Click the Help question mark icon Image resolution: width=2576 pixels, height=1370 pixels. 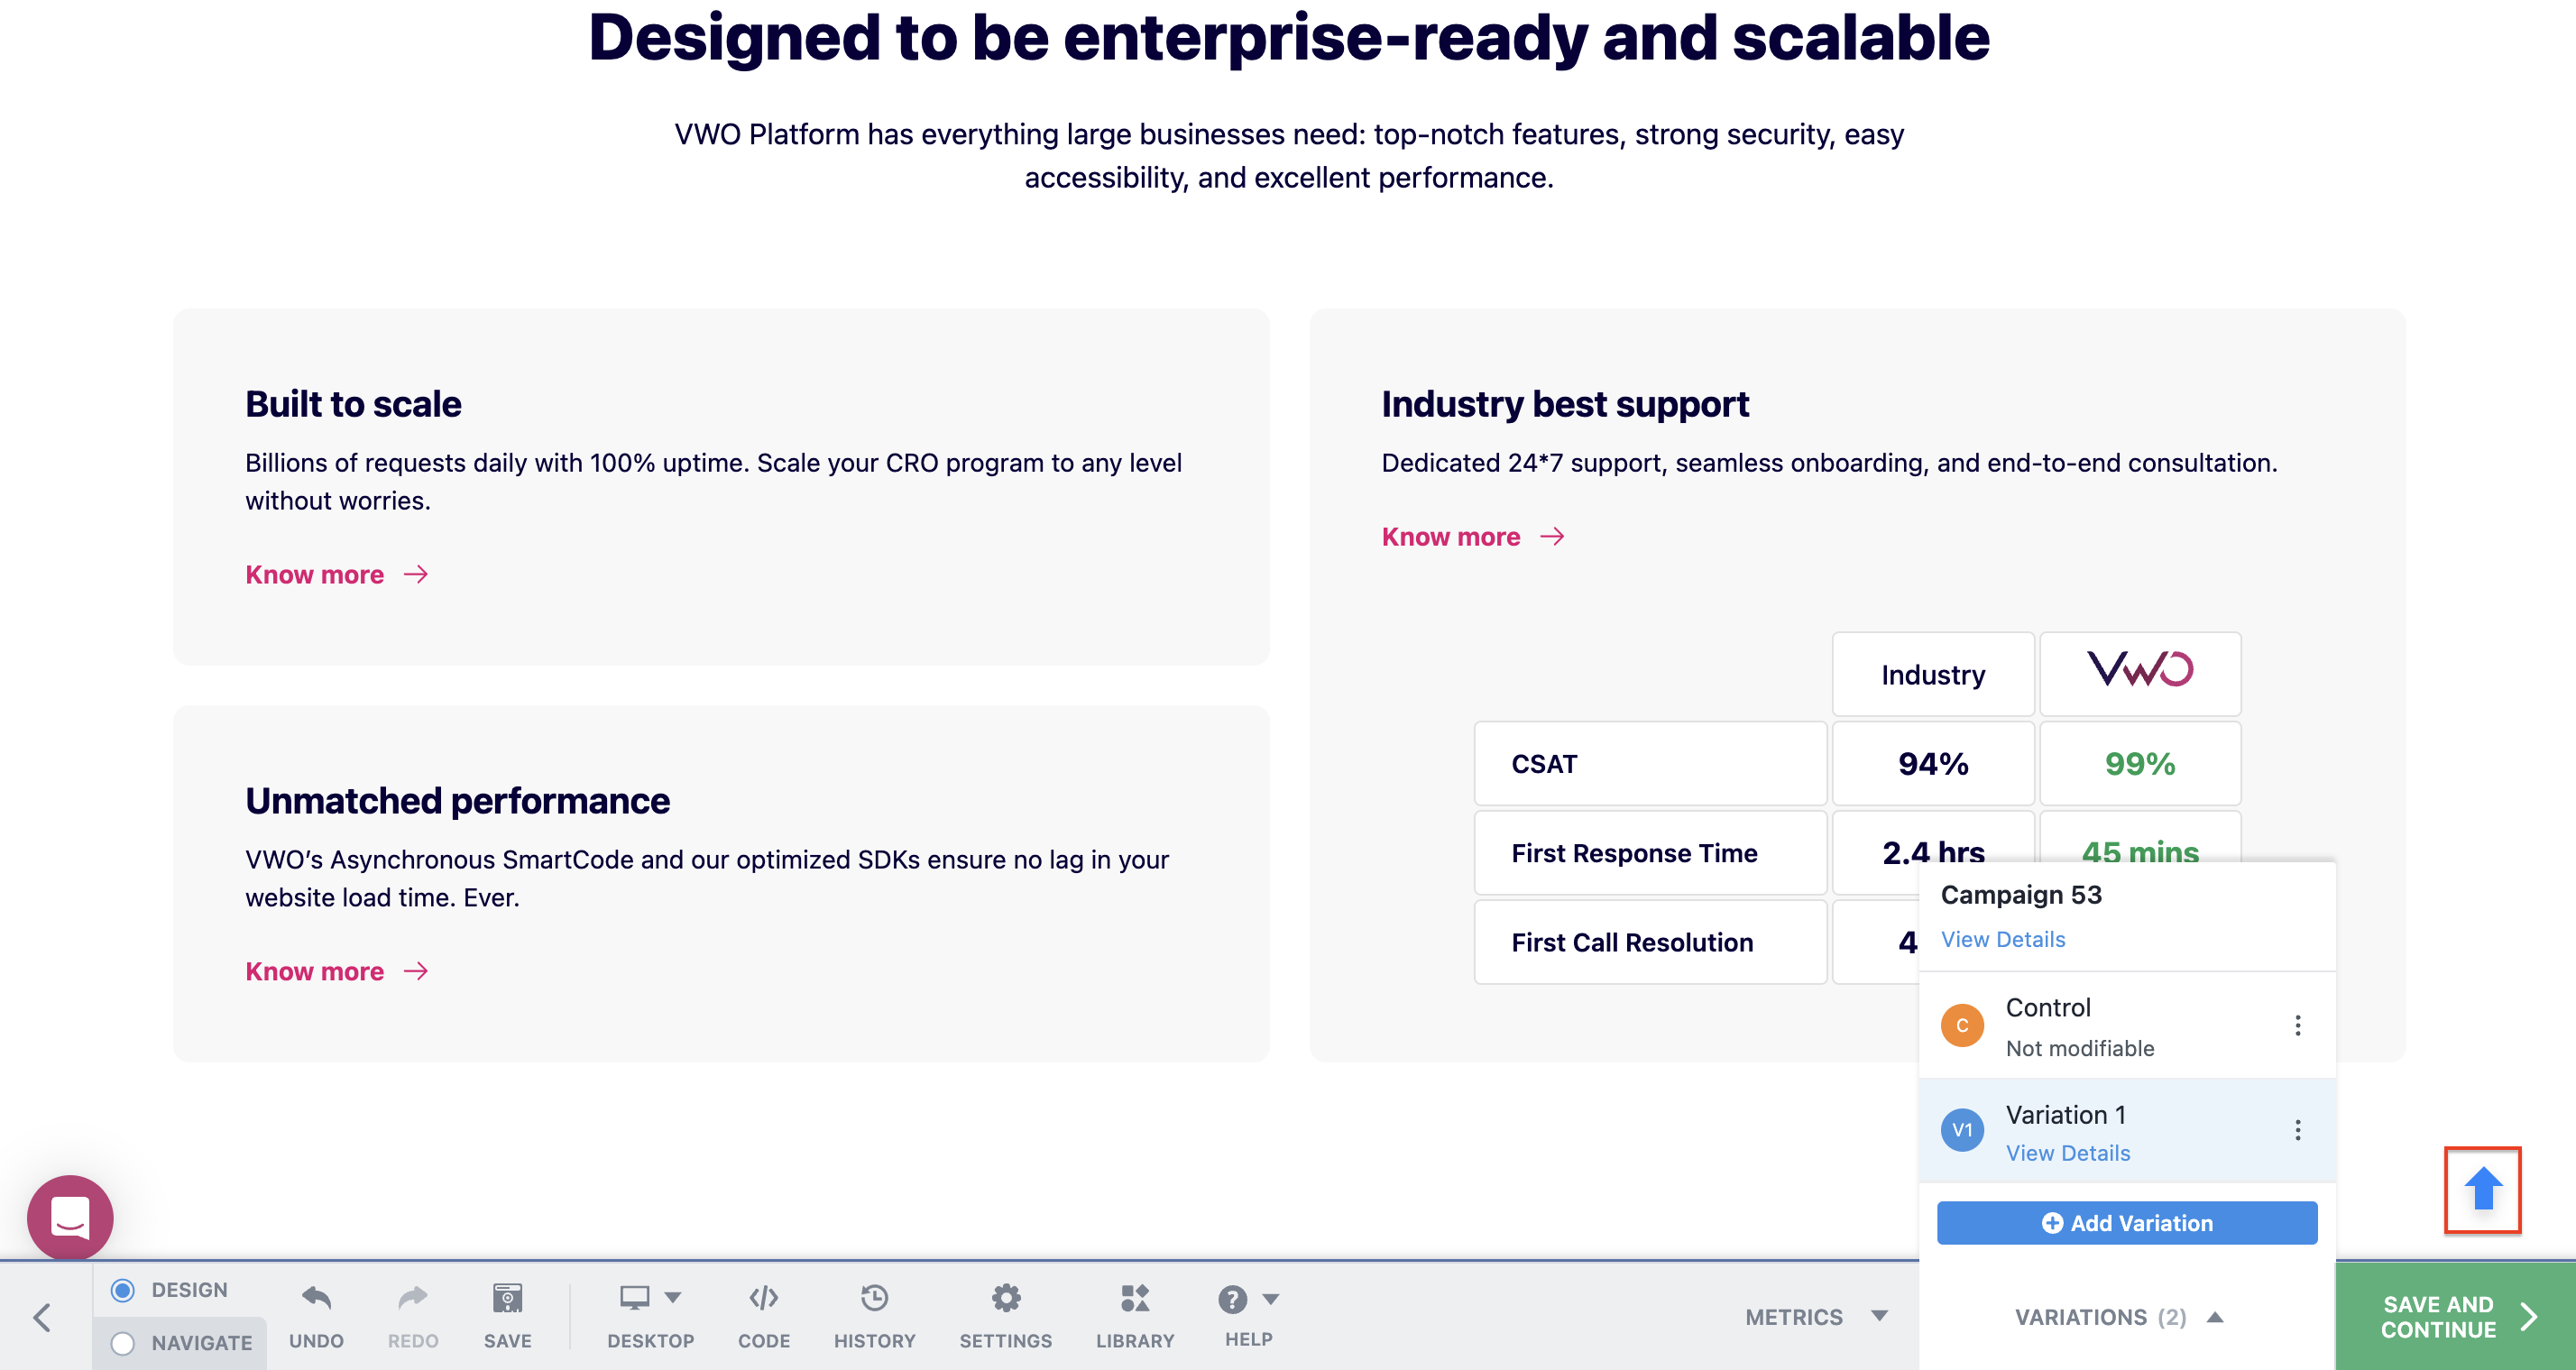click(x=1232, y=1299)
